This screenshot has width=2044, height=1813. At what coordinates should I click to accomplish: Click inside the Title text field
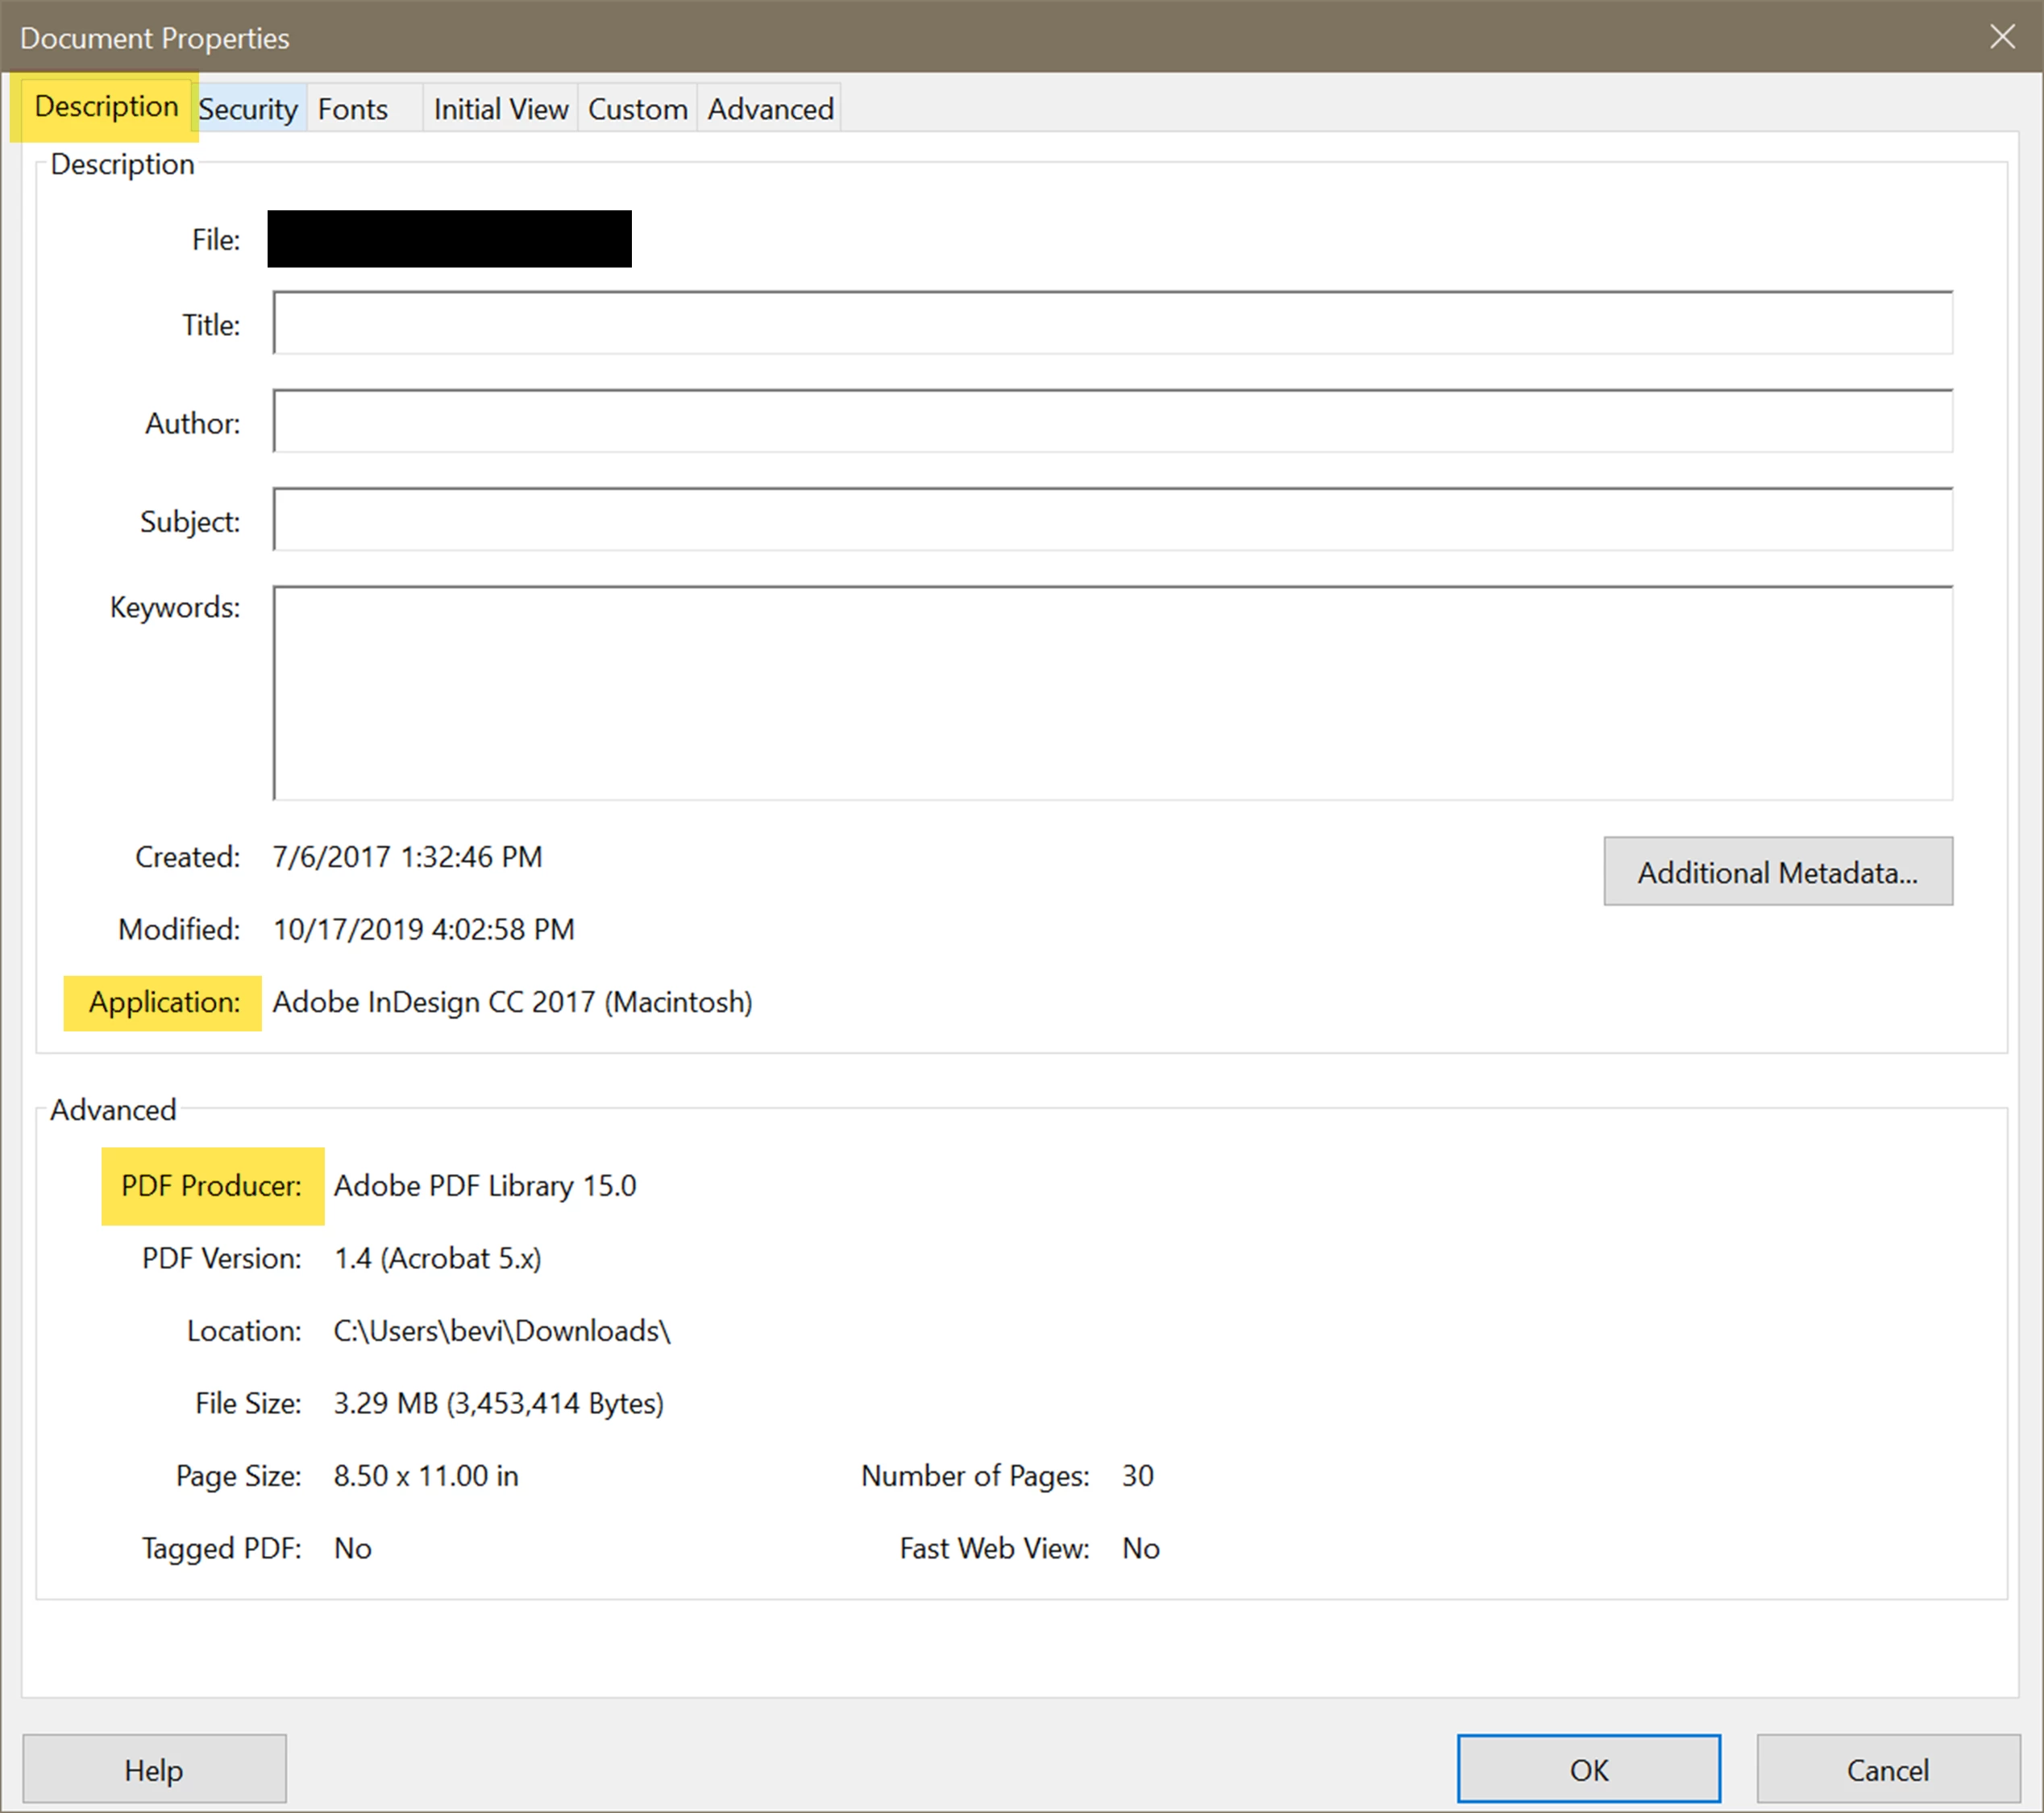point(1112,323)
